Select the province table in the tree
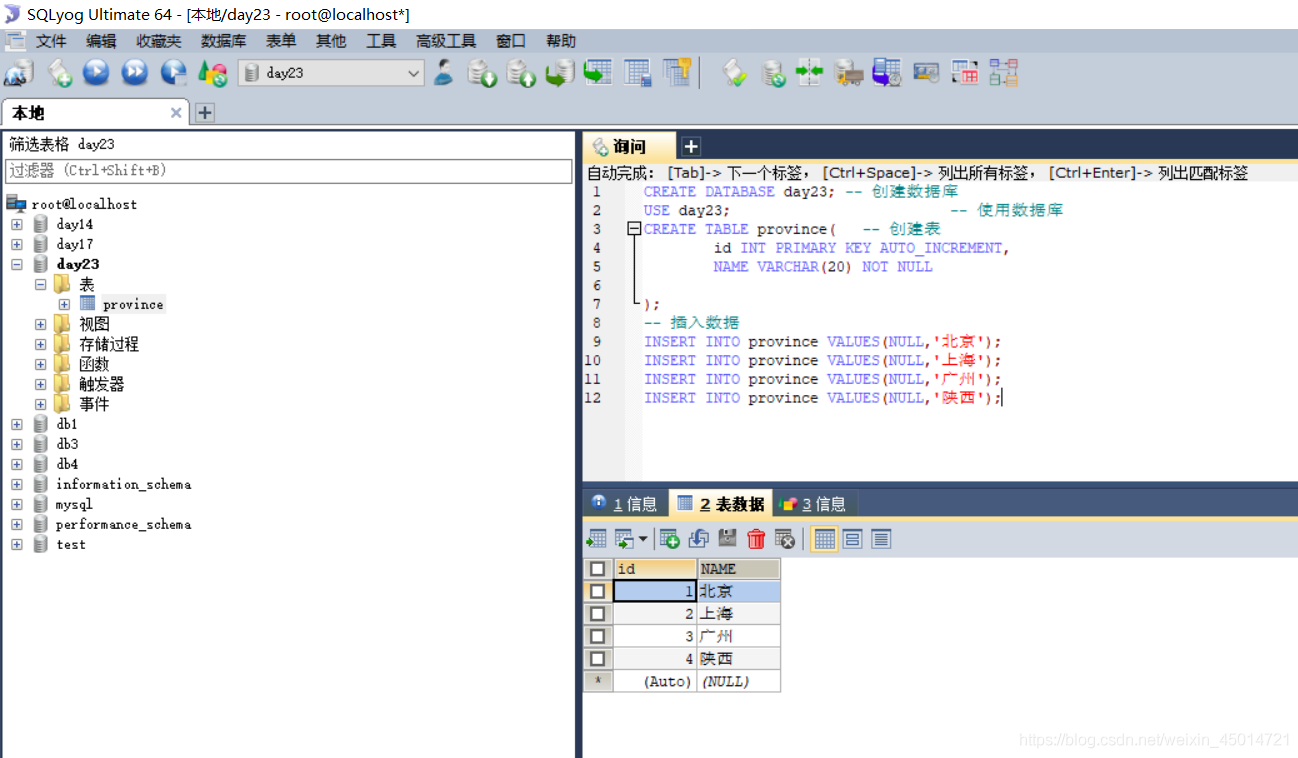The image size is (1298, 758). pos(133,304)
